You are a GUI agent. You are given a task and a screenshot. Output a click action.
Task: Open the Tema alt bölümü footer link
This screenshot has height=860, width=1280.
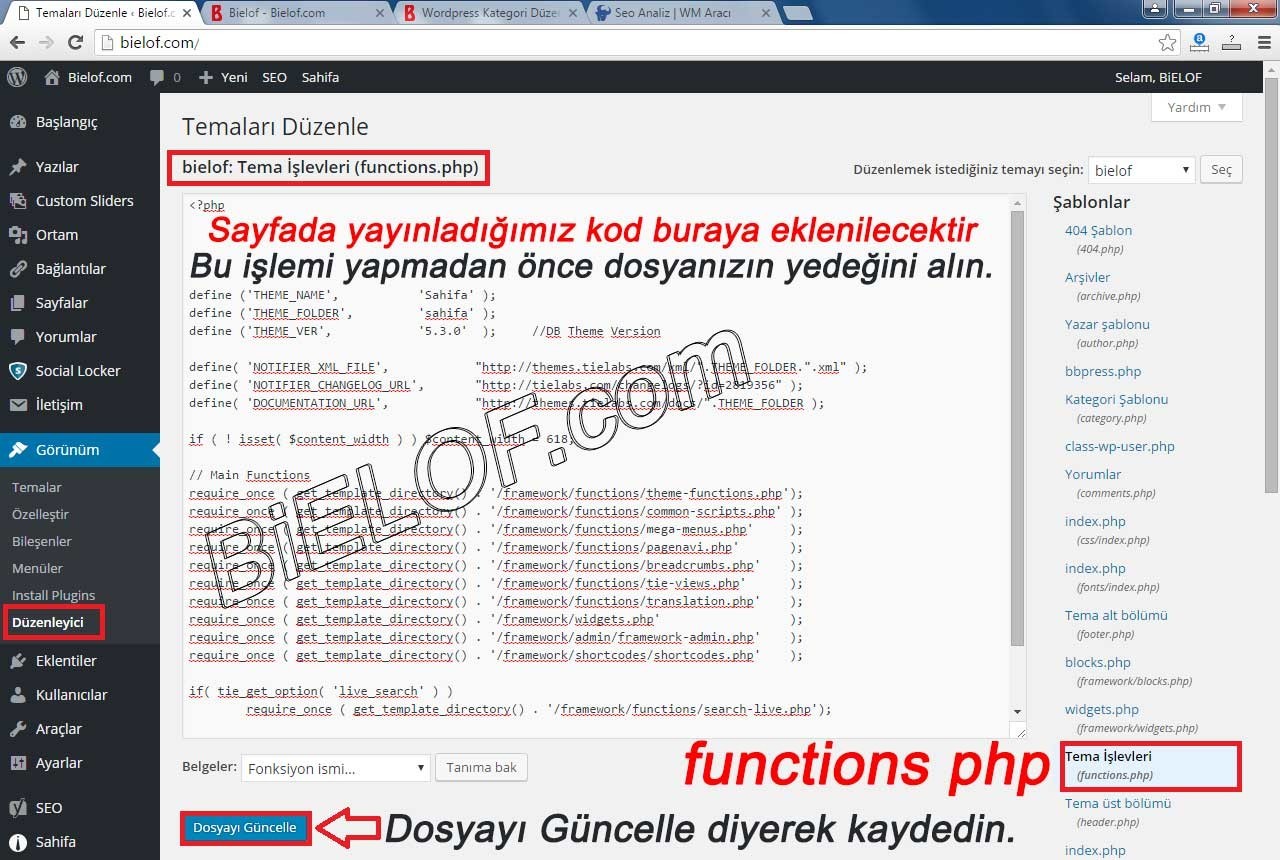click(x=1116, y=616)
